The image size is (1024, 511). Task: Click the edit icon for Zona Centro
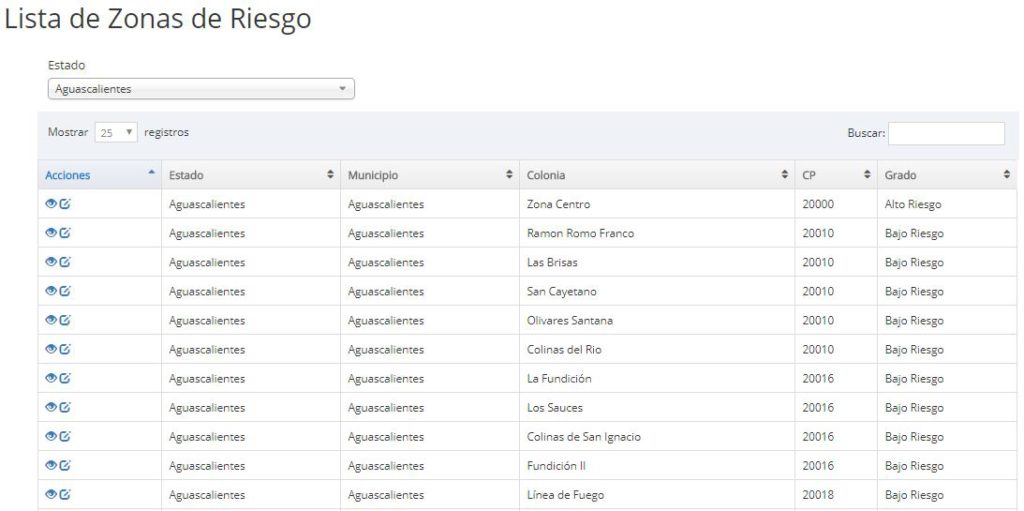click(65, 204)
